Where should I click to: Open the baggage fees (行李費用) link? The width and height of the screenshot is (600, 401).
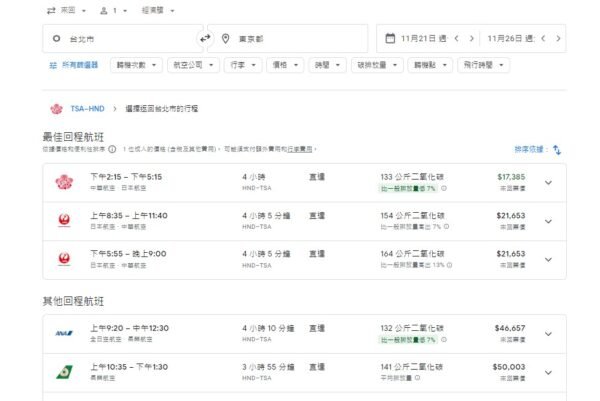pyautogui.click(x=300, y=149)
